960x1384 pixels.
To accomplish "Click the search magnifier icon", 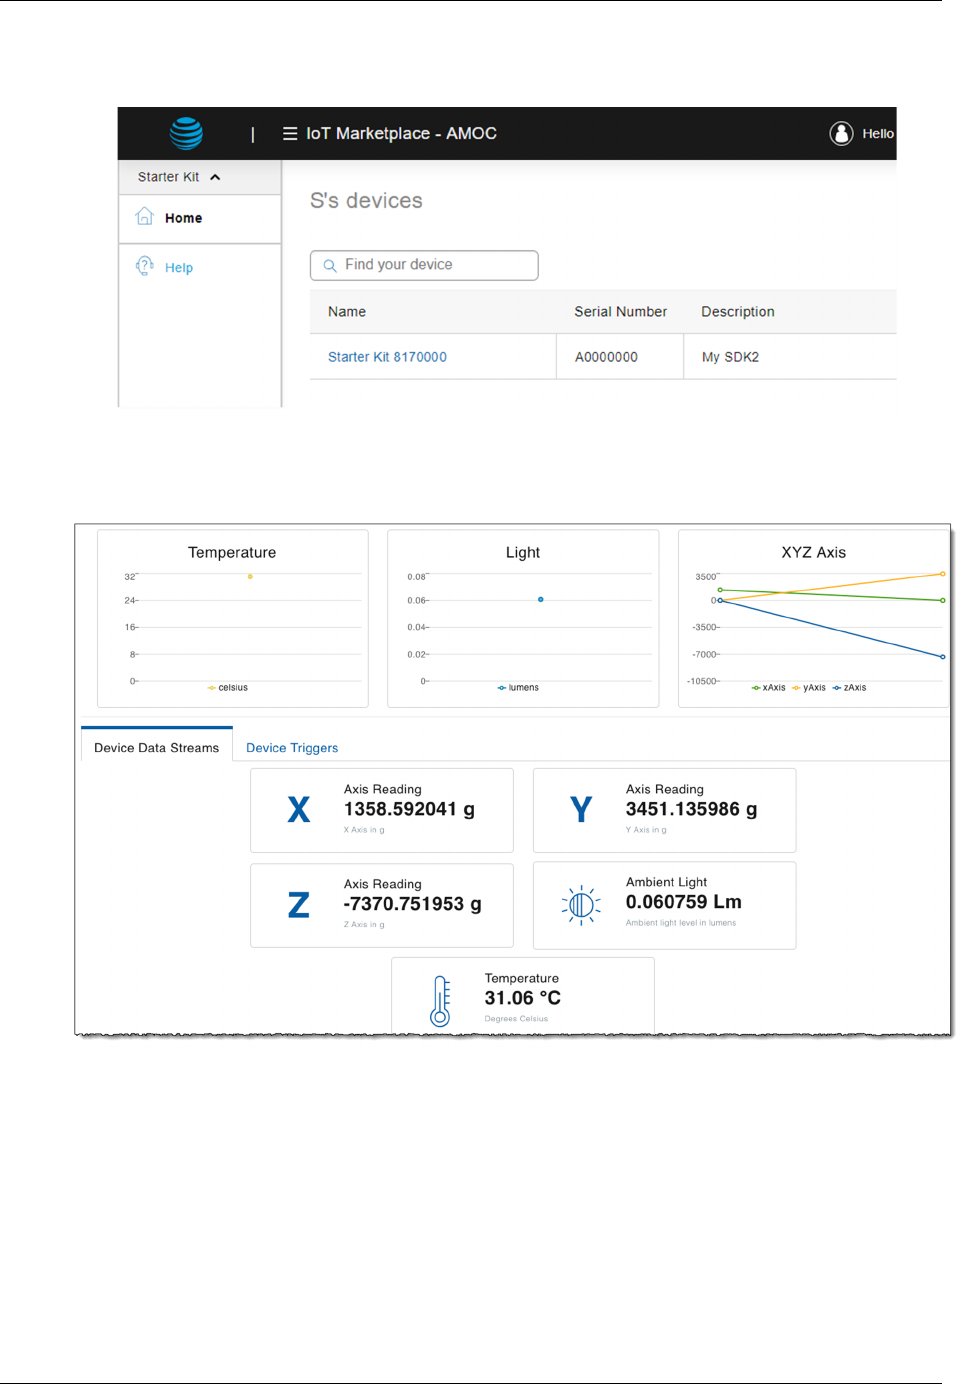I will coord(330,266).
